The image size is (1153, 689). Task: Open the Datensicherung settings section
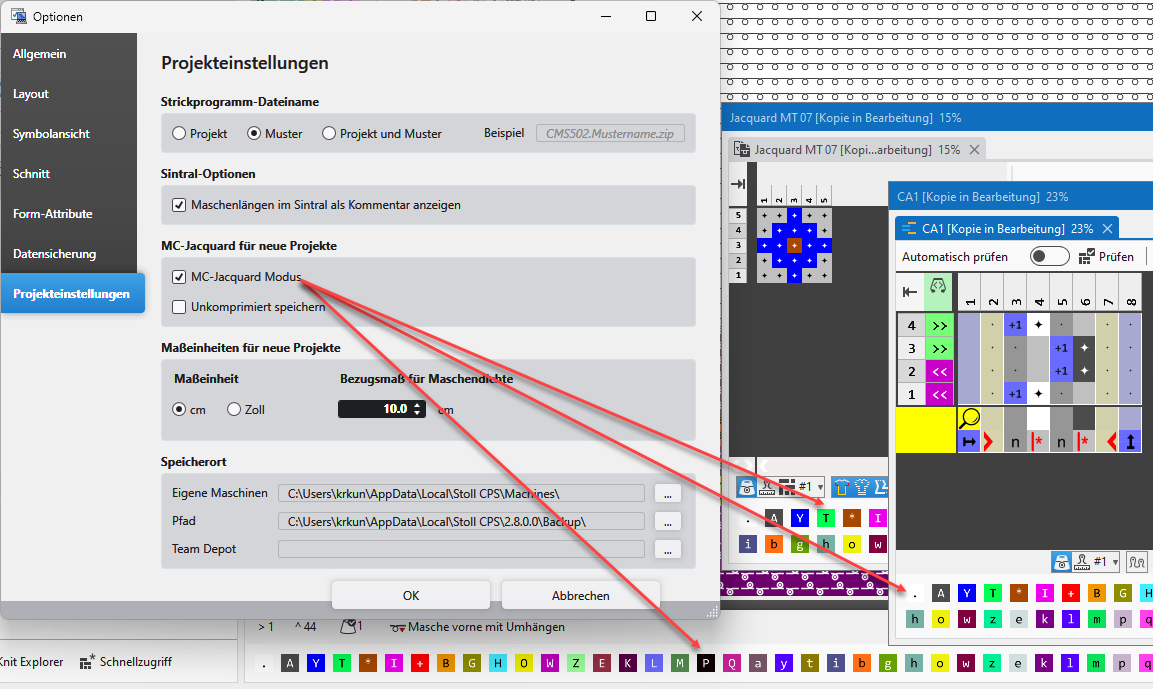55,254
